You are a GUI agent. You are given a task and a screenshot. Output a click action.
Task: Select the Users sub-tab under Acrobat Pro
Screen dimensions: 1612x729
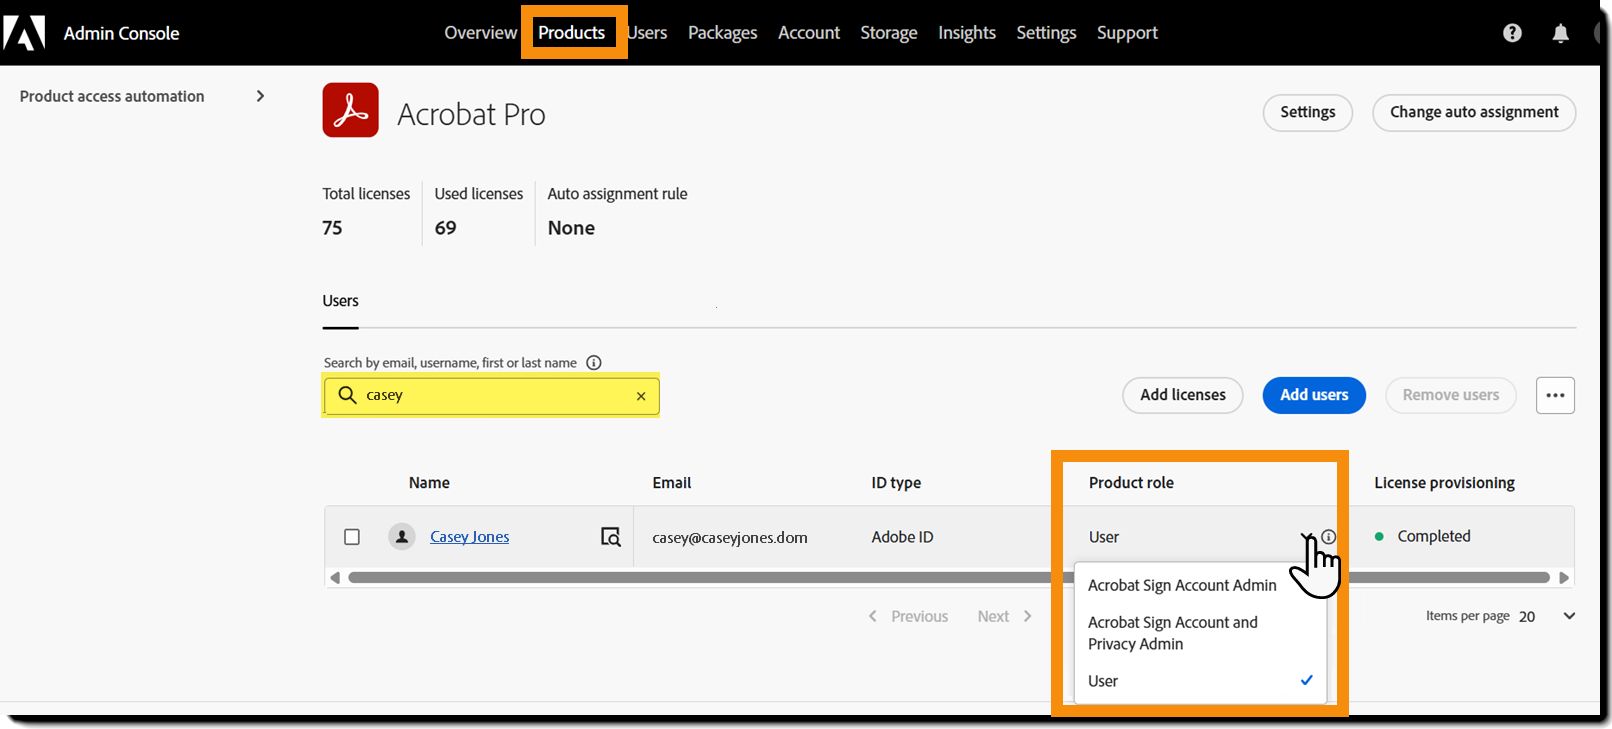[340, 301]
